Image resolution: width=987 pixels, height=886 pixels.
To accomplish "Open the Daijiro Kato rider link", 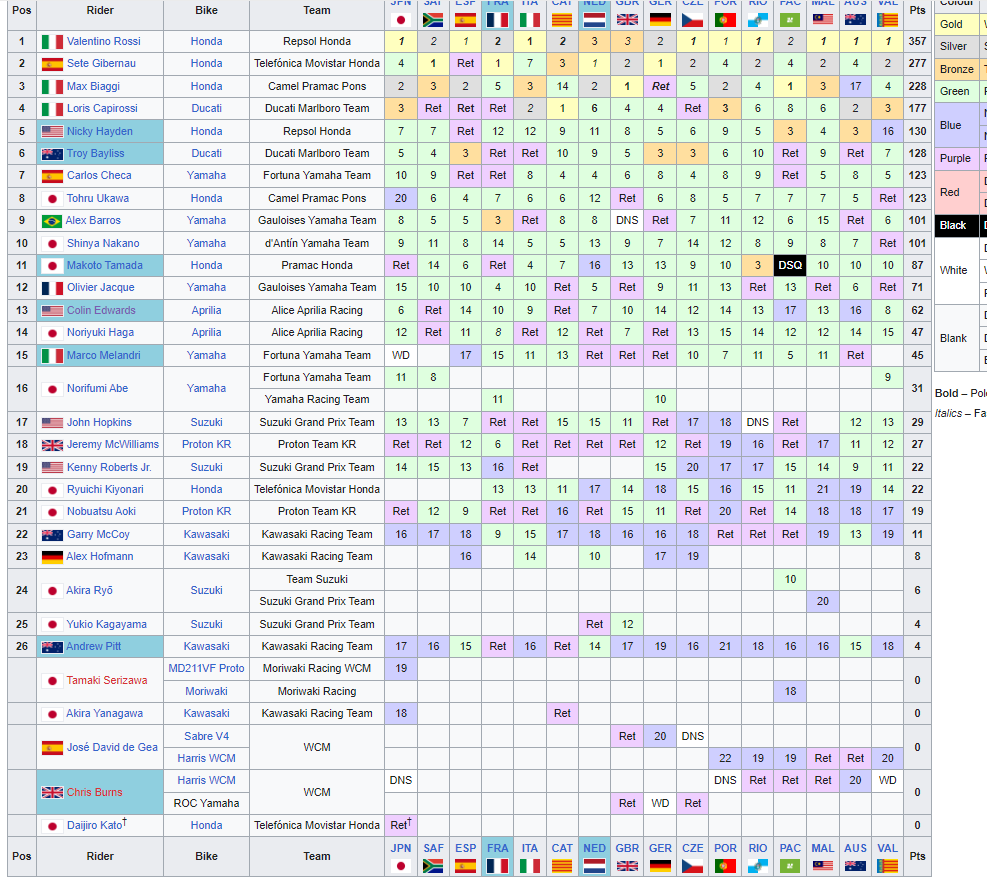I will coord(94,826).
